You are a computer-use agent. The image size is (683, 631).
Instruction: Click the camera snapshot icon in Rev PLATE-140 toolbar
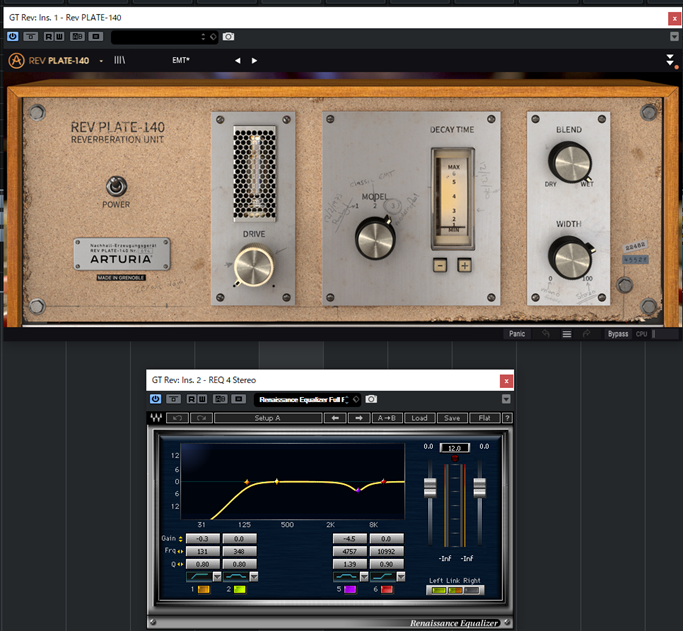pyautogui.click(x=229, y=36)
